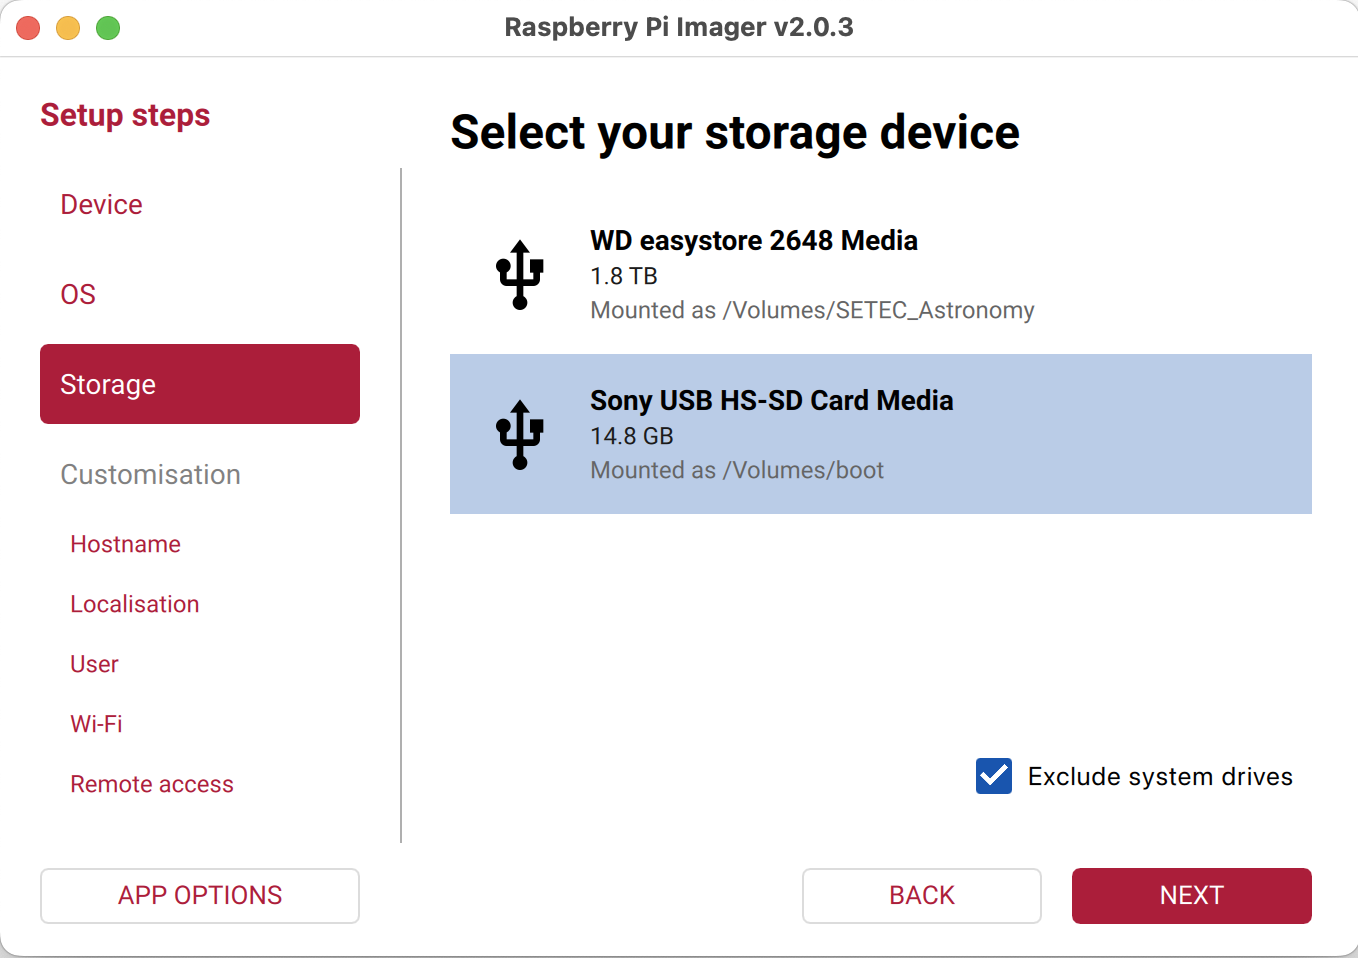
Task: Click the Sony SD Card USB icon
Action: (520, 434)
